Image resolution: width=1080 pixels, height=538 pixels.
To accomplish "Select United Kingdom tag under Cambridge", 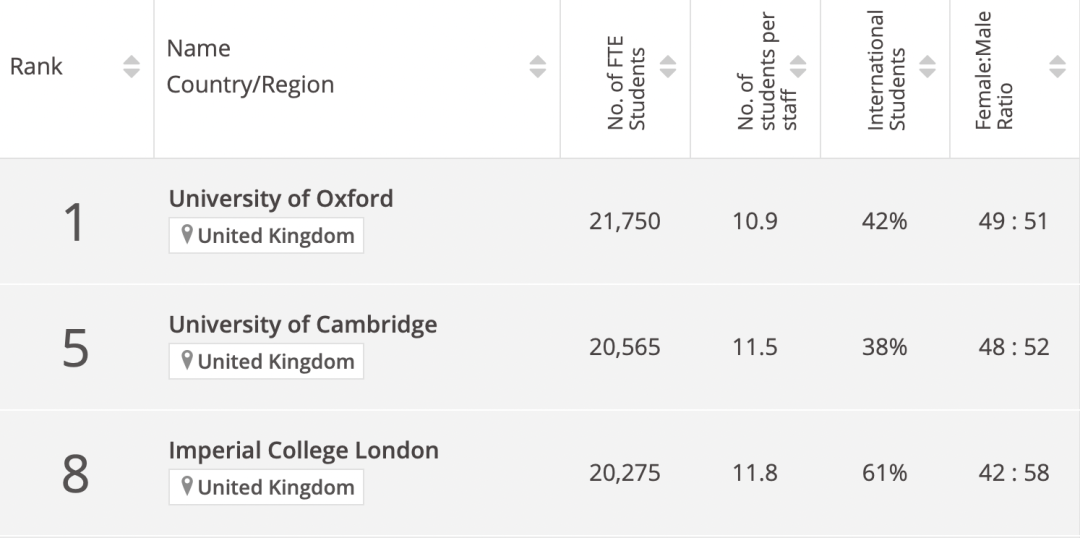I will [x=267, y=361].
